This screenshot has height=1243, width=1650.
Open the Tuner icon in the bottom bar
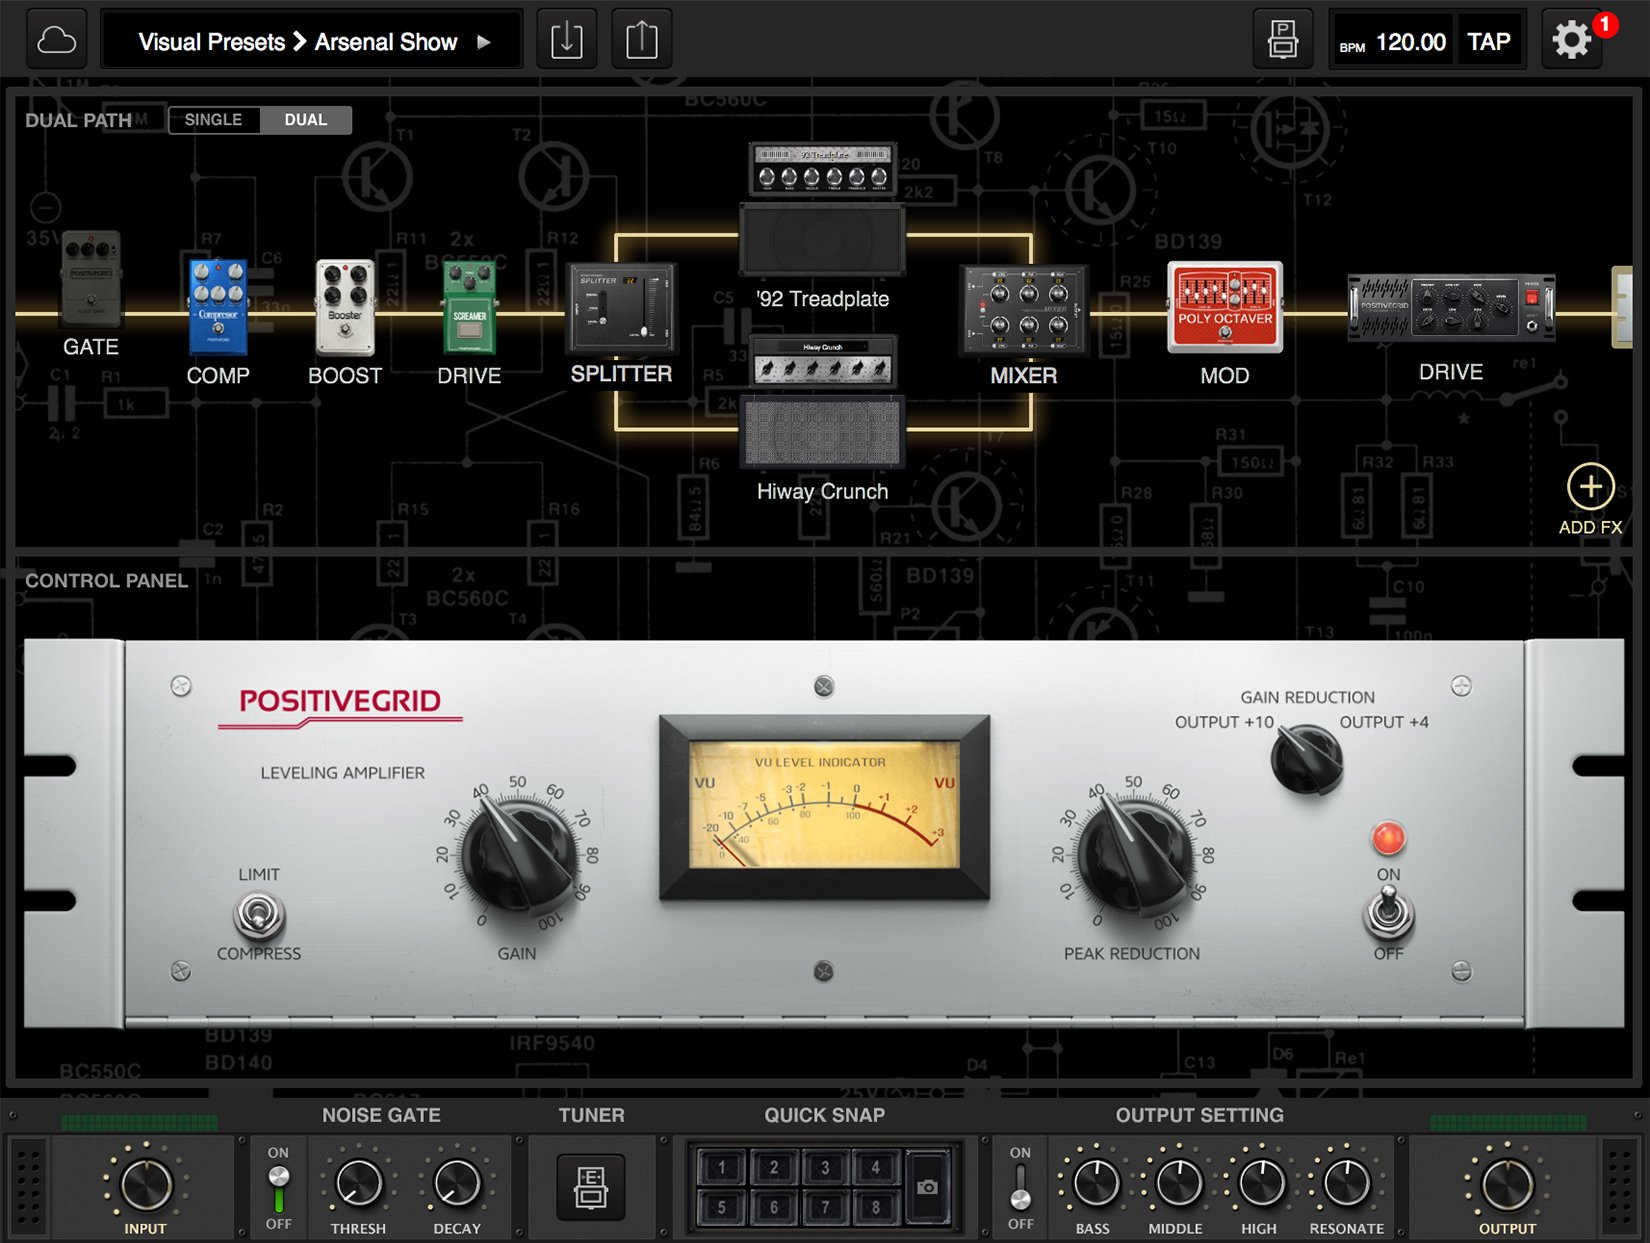pyautogui.click(x=591, y=1187)
